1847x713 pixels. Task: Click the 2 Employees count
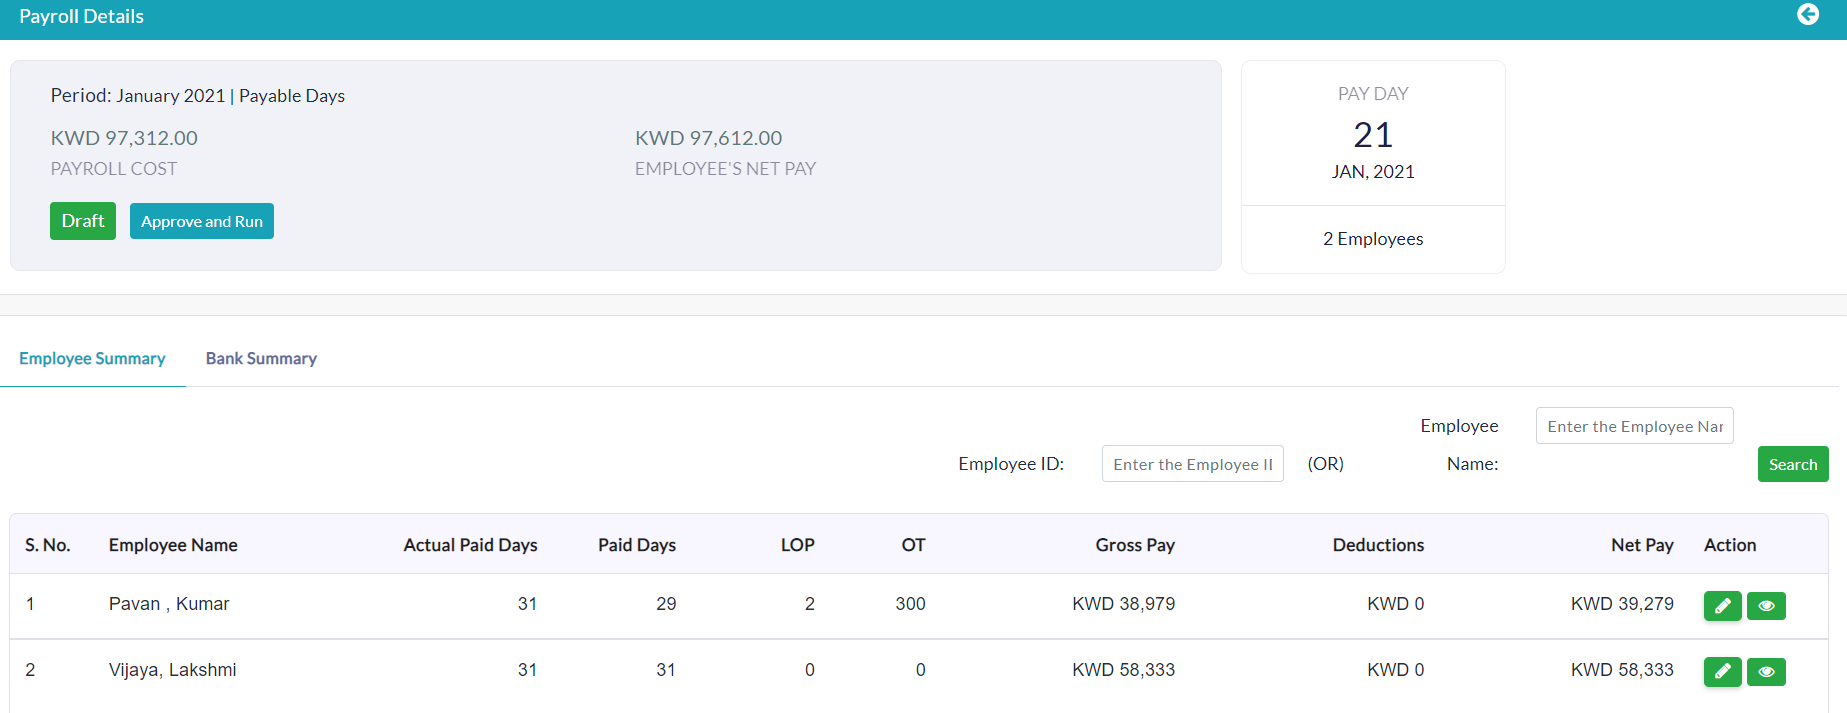tap(1373, 239)
